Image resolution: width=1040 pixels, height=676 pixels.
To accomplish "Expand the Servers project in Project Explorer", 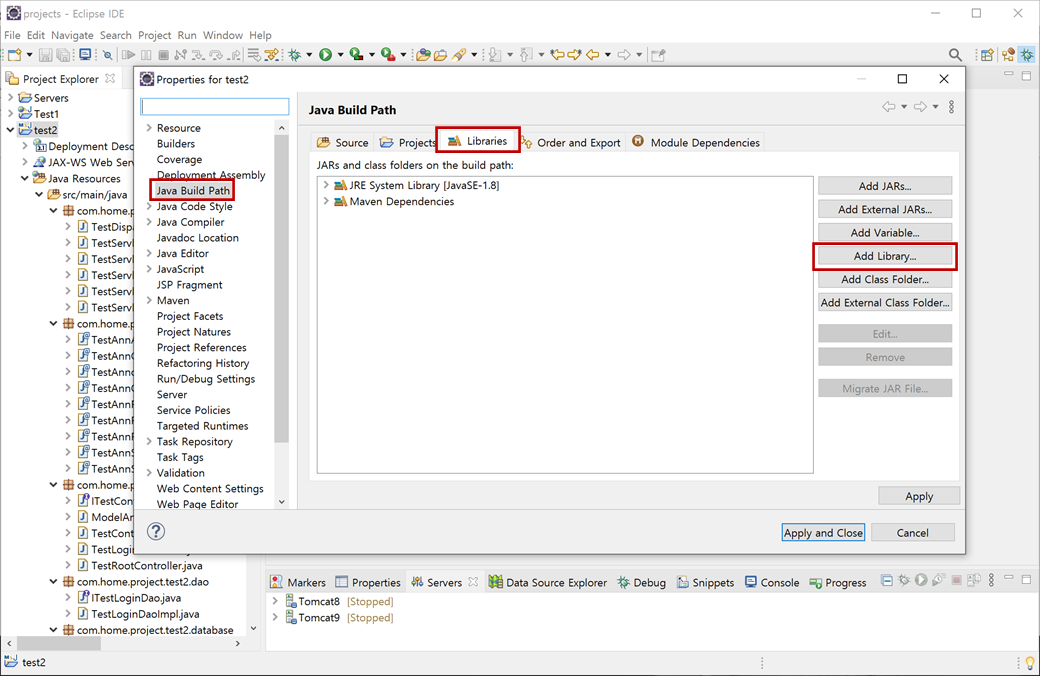I will click(11, 98).
